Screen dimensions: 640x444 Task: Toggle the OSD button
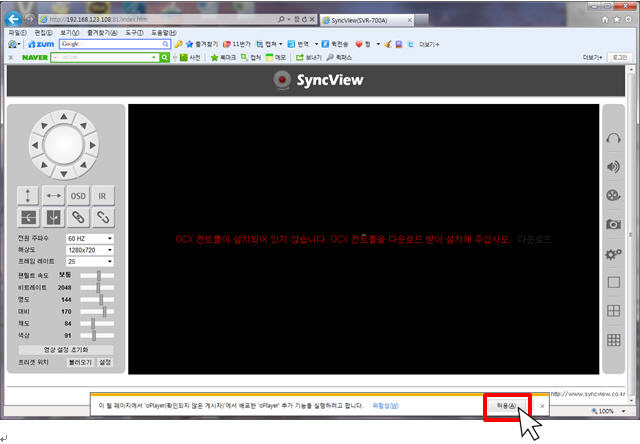pyautogui.click(x=78, y=196)
